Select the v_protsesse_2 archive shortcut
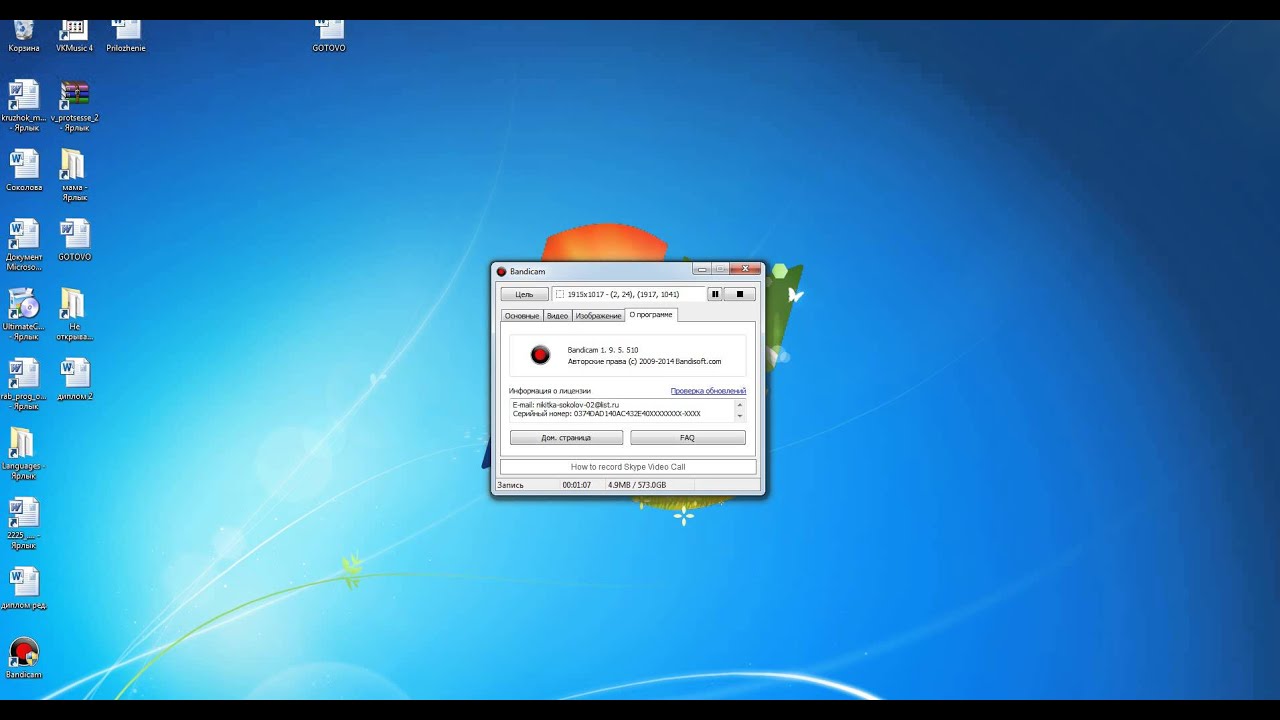This screenshot has width=1280, height=720. click(75, 107)
